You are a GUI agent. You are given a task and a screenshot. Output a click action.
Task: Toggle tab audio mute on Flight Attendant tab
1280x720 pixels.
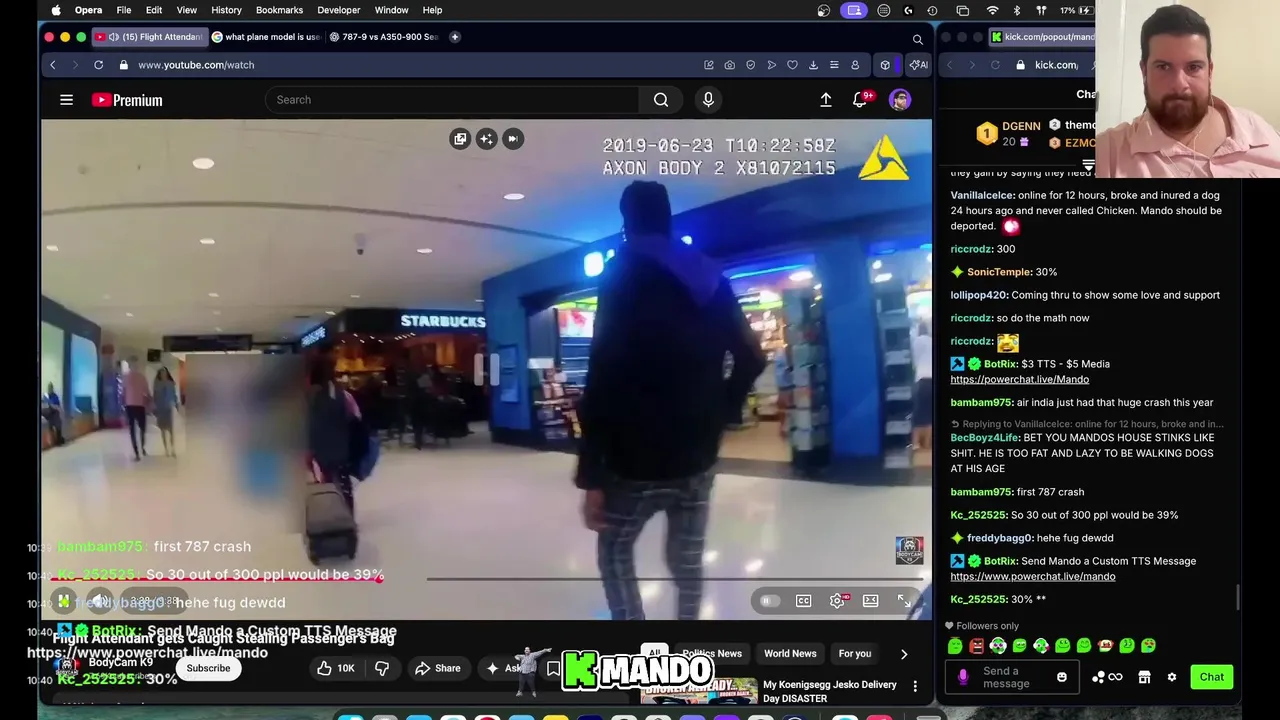pos(113,37)
